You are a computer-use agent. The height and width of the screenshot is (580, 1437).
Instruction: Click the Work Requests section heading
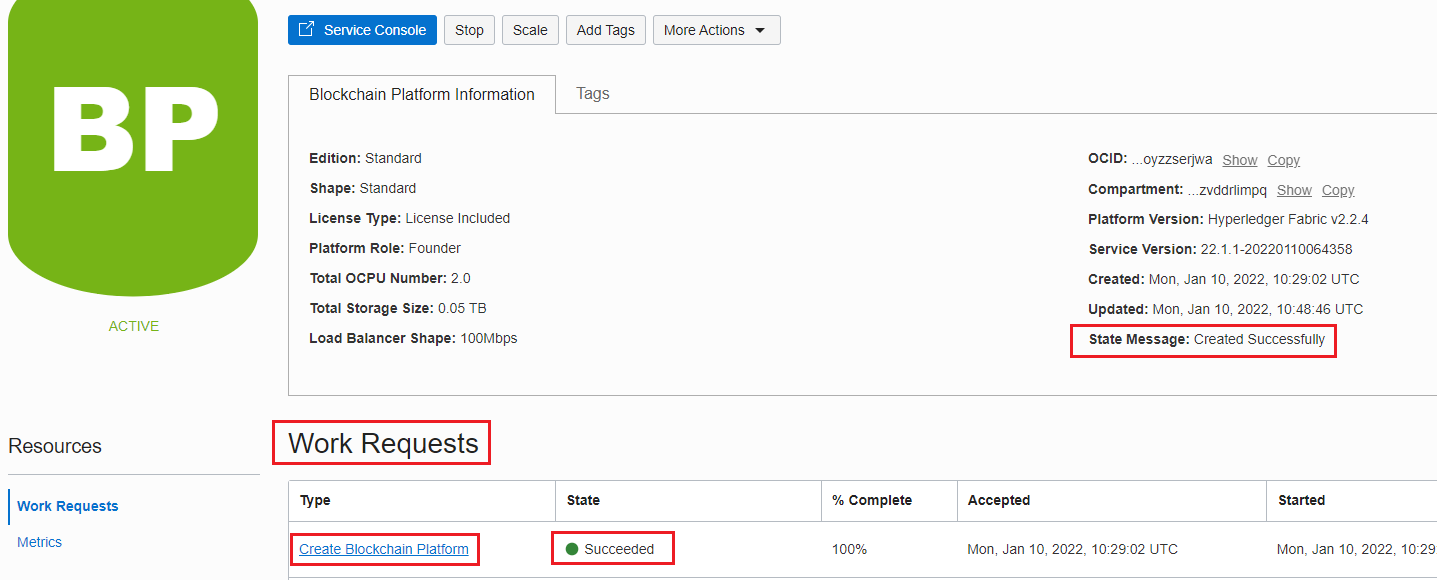(x=383, y=443)
